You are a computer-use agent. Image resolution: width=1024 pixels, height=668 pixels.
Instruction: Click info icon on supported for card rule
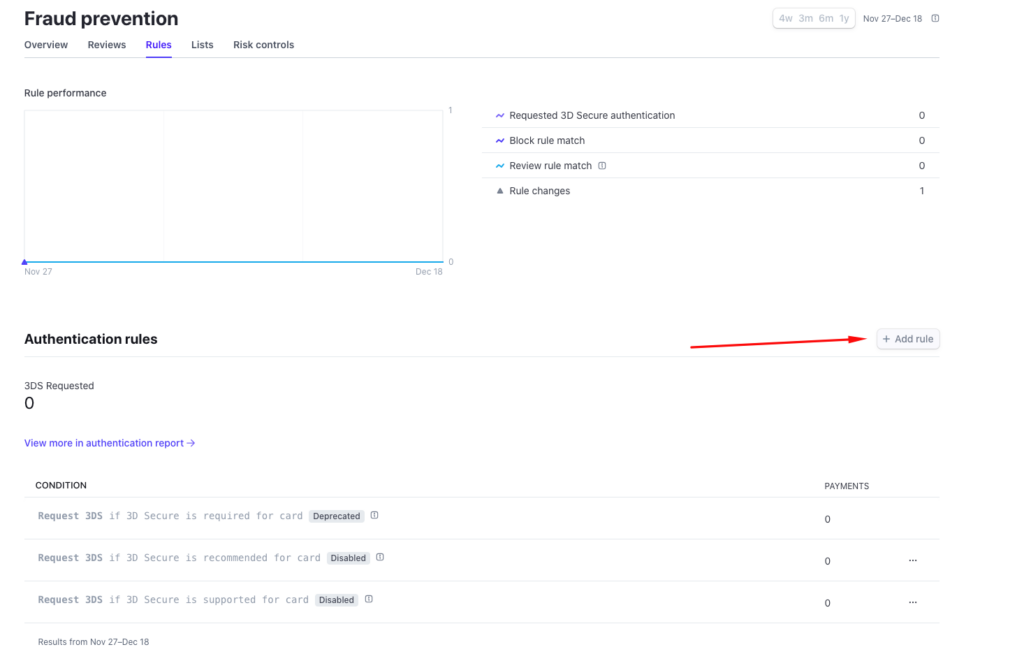coord(368,600)
